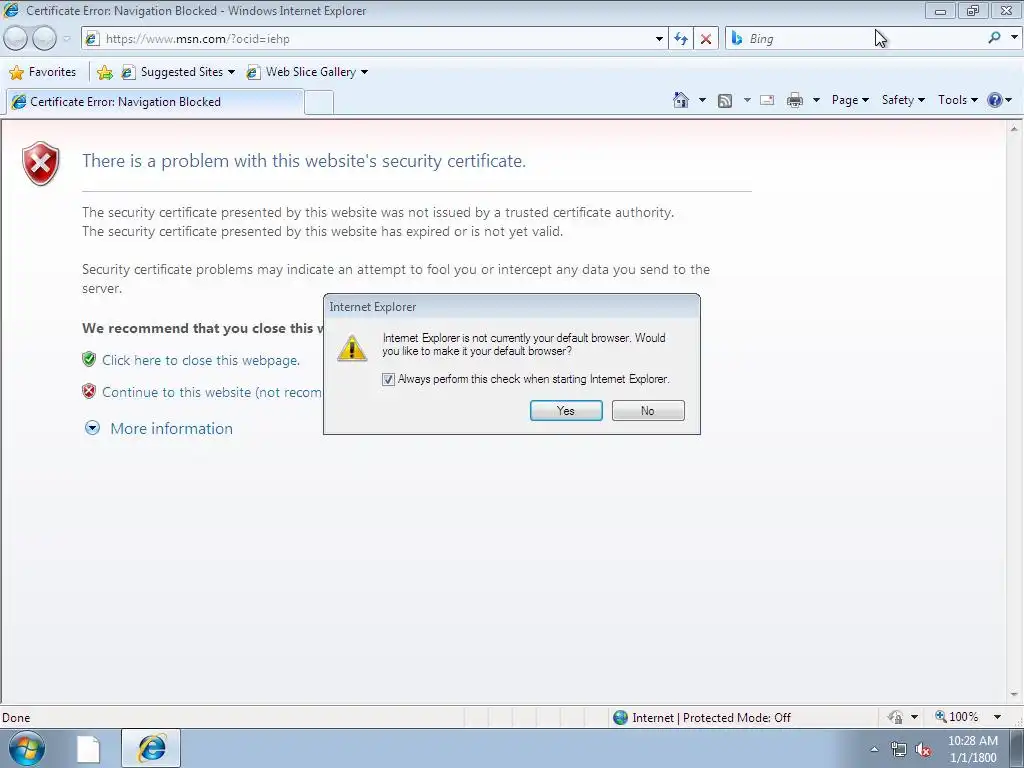Expand the Print dropdown arrow

tap(816, 100)
